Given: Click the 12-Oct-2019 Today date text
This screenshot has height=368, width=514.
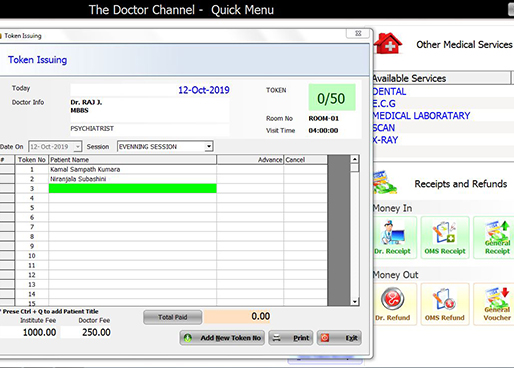Looking at the screenshot, I should coord(204,90).
